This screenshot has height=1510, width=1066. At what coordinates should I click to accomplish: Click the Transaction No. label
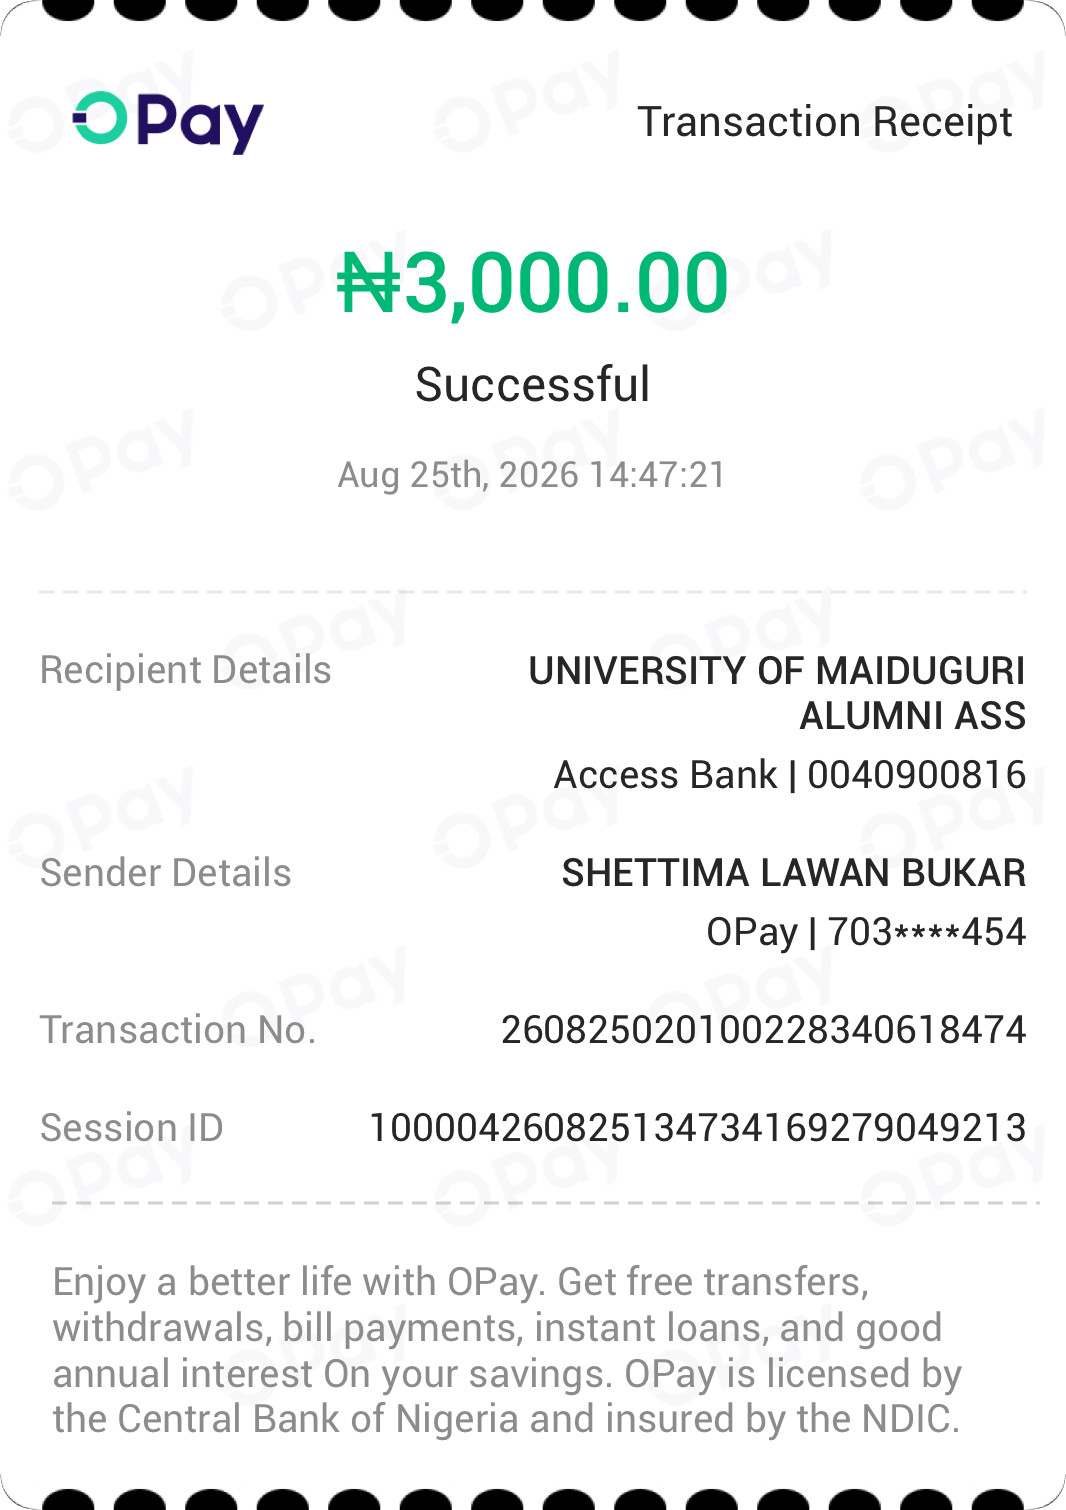tap(178, 1030)
